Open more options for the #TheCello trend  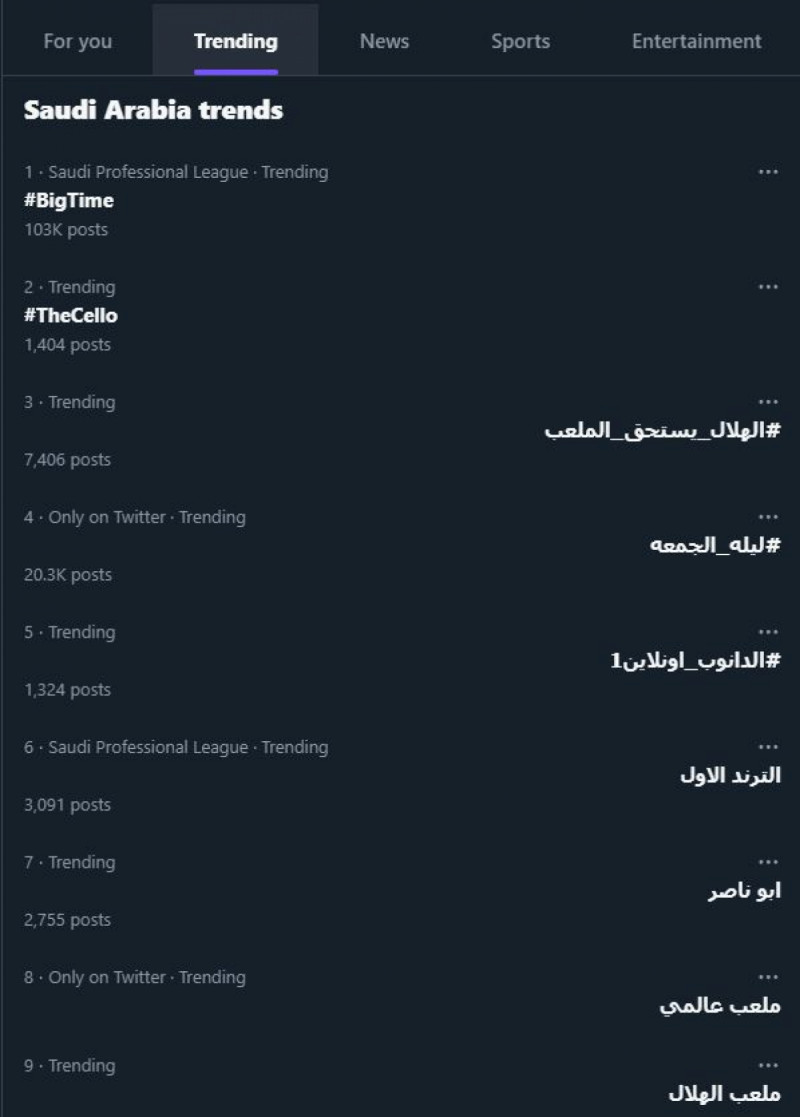(x=768, y=286)
